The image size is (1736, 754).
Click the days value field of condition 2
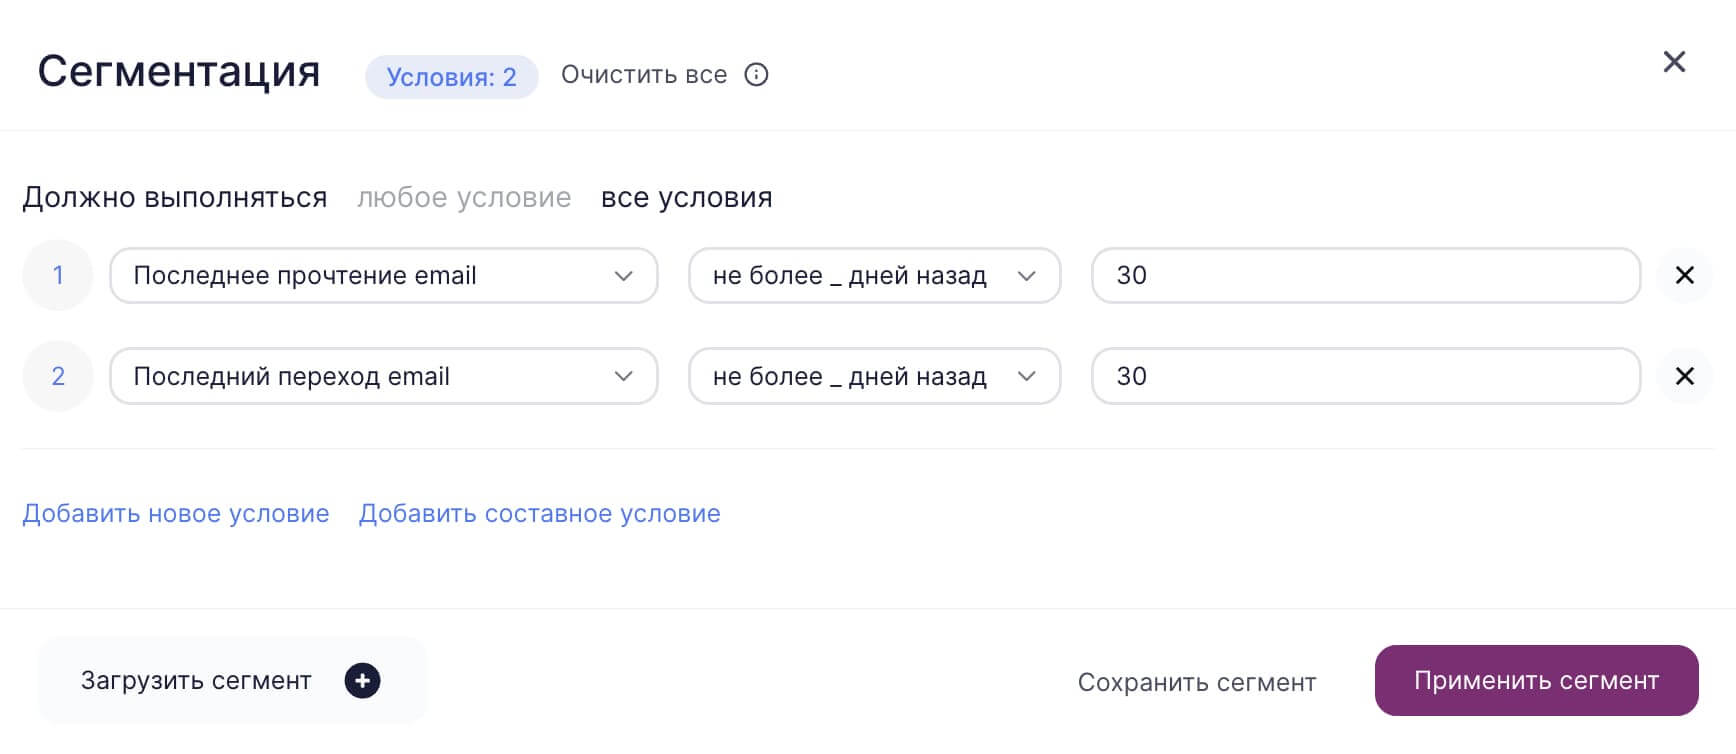[x=1366, y=376]
